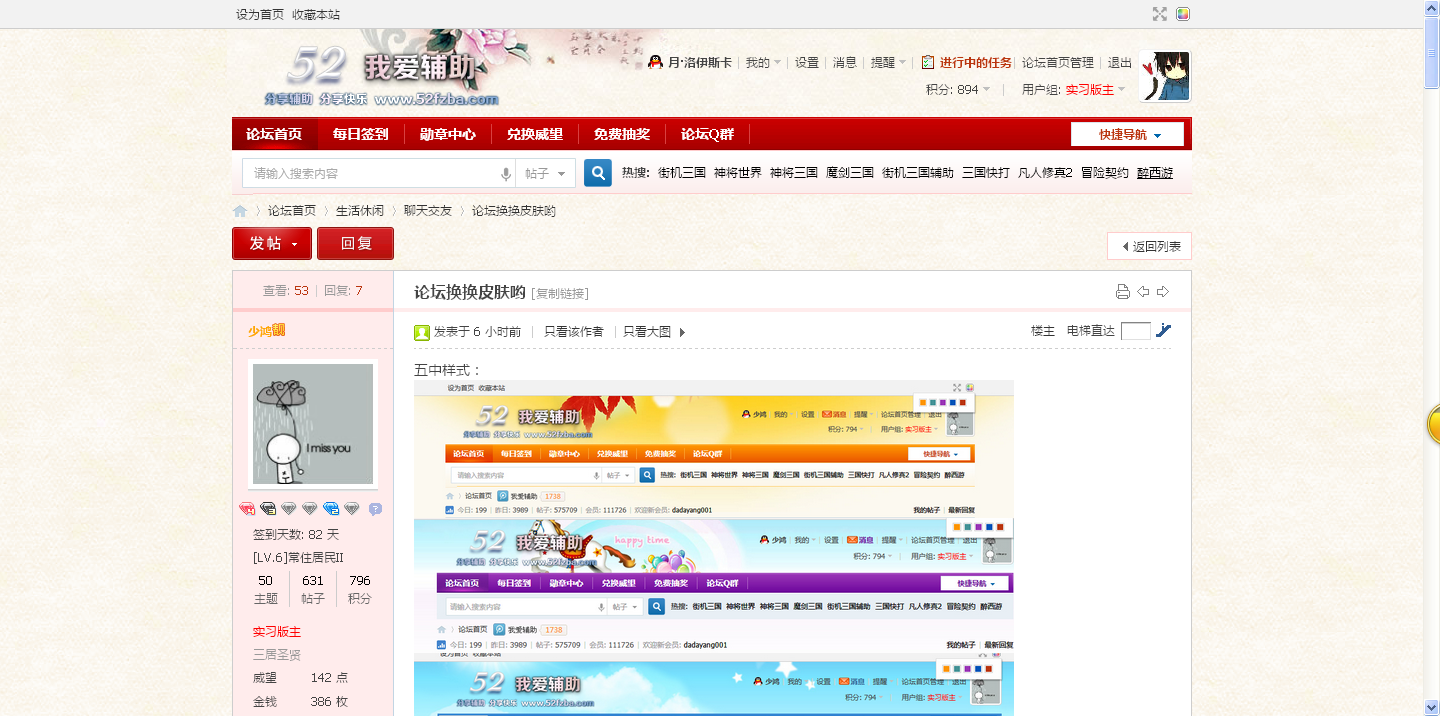Viewport: 1440px width, 716px height.
Task: Click the 论坛首页管理 link
Action: point(1058,62)
